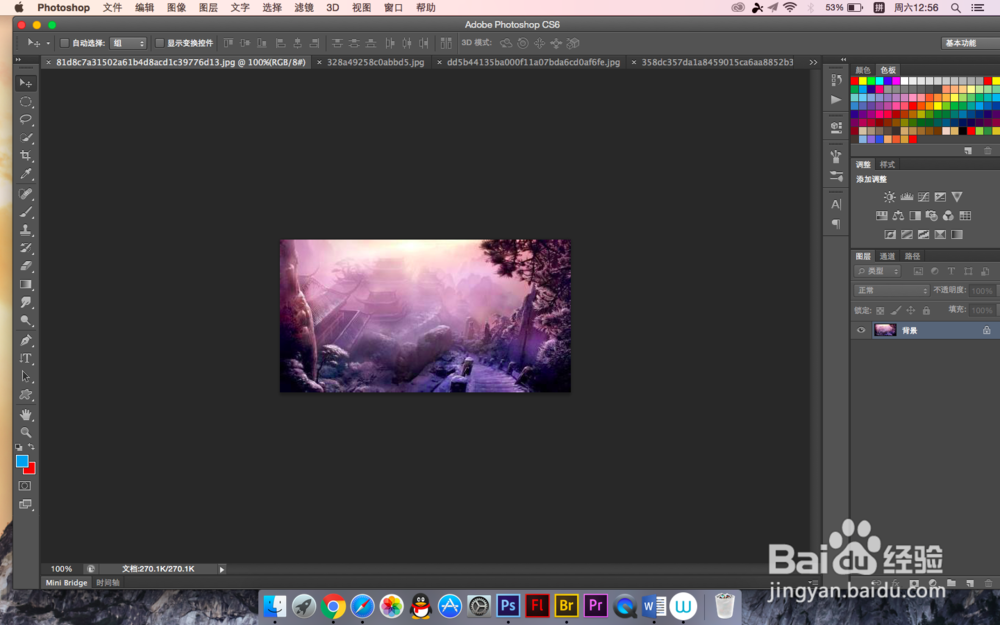Viewport: 1000px width, 625px height.
Task: Choose the yellow swatch in 色板
Action: [x=862, y=81]
